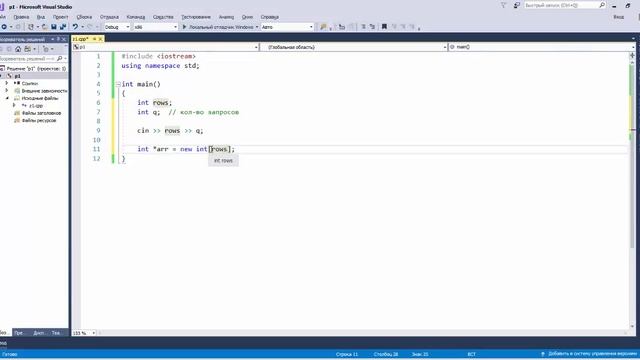Click the Save All toolbar icon
Viewport: 640px width, 360px height.
tap(63, 27)
